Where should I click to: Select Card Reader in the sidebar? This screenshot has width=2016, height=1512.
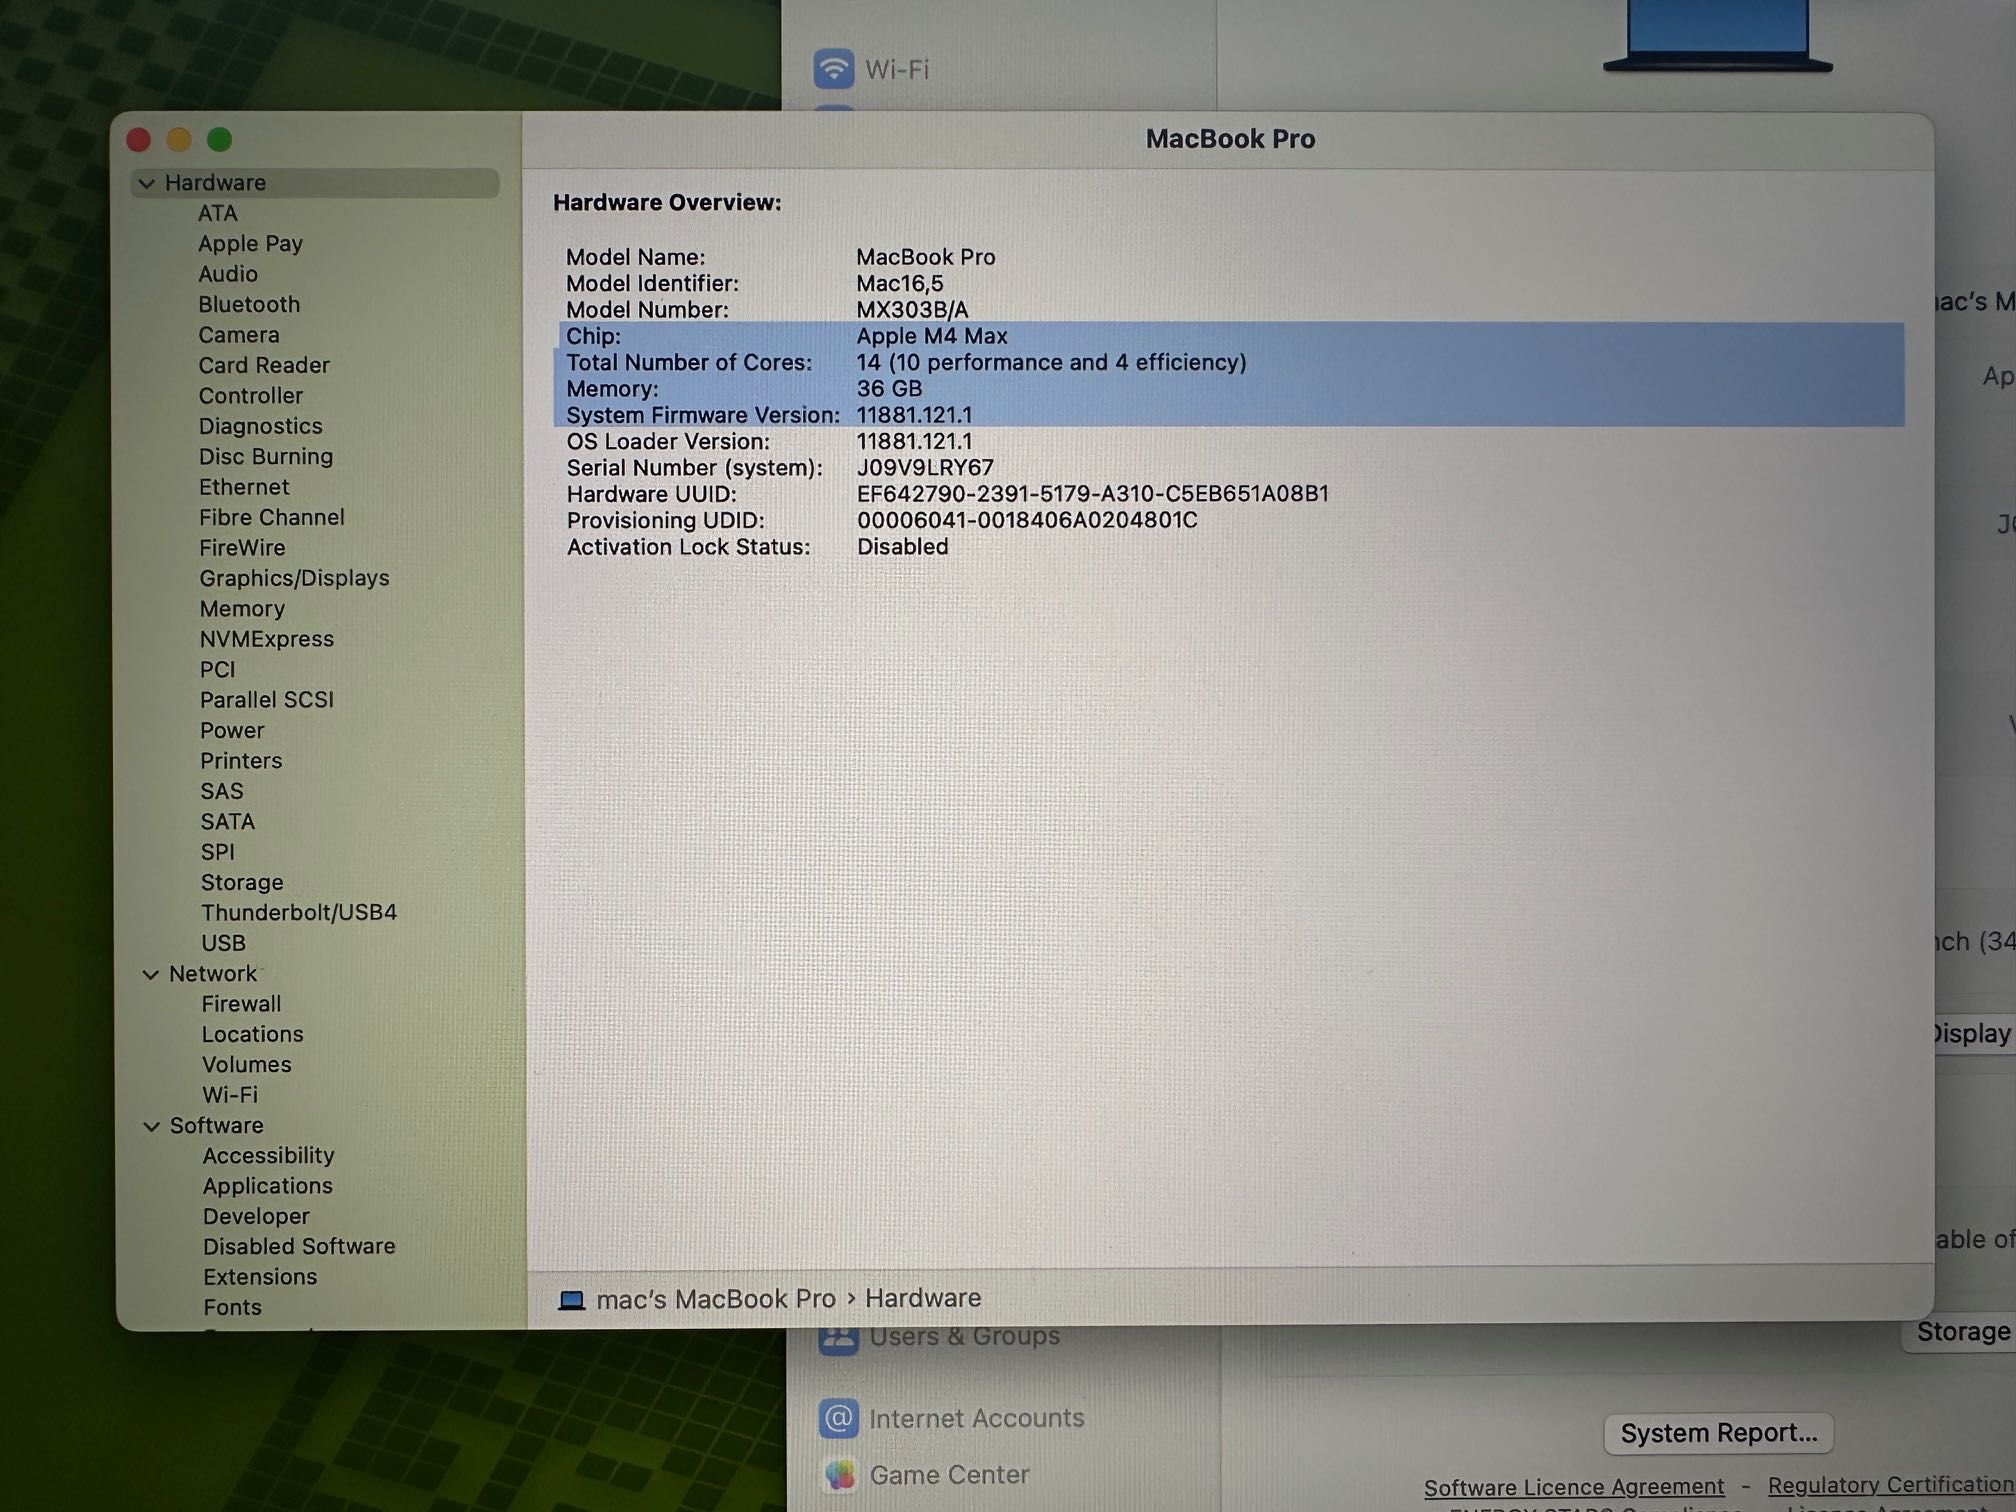coord(264,365)
